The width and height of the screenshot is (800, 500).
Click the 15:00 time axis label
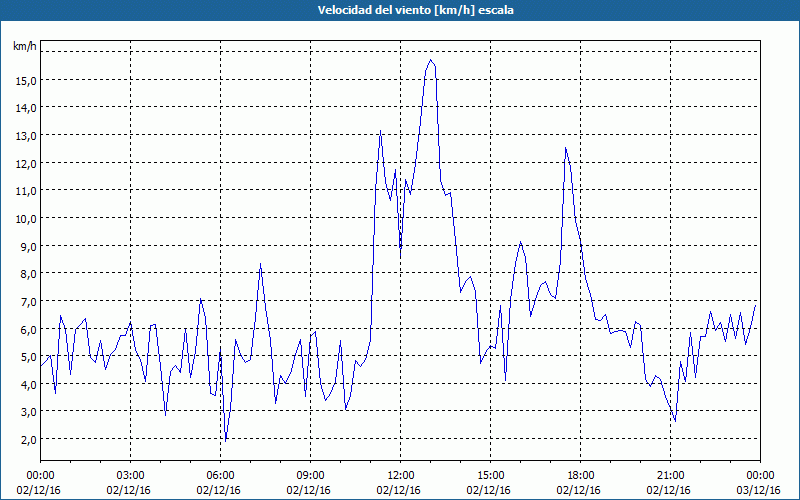[490, 476]
